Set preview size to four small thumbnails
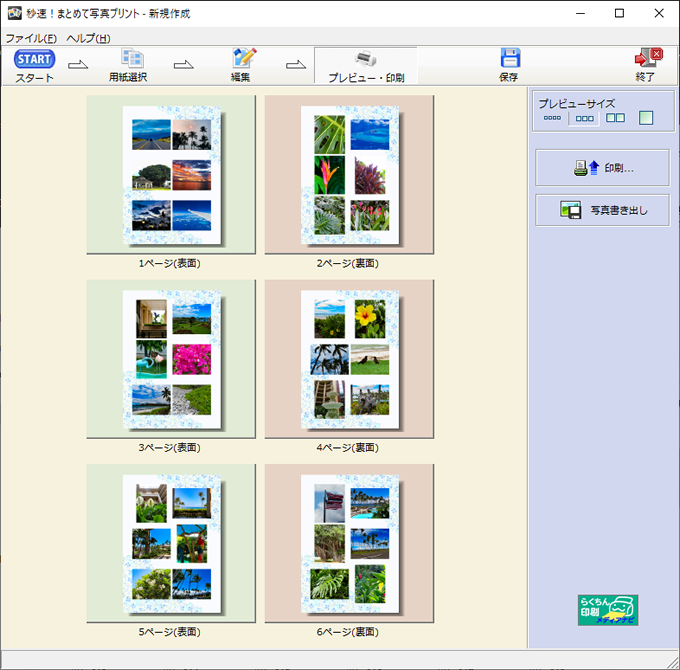Screen dimensions: 680x670 [x=553, y=118]
